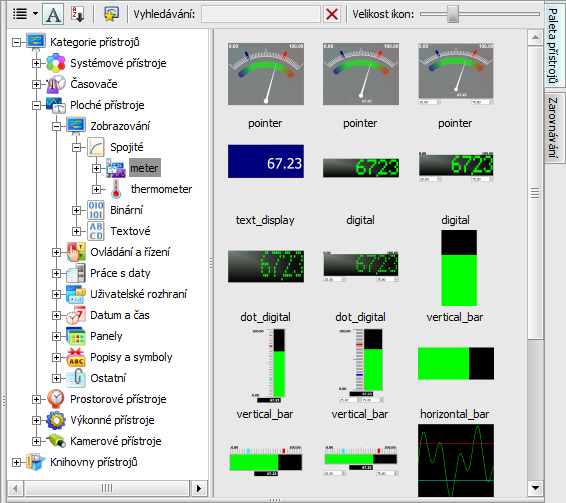Click the Kamerové přístroje camera icon
Screen dimensions: 566x503
tap(56, 441)
